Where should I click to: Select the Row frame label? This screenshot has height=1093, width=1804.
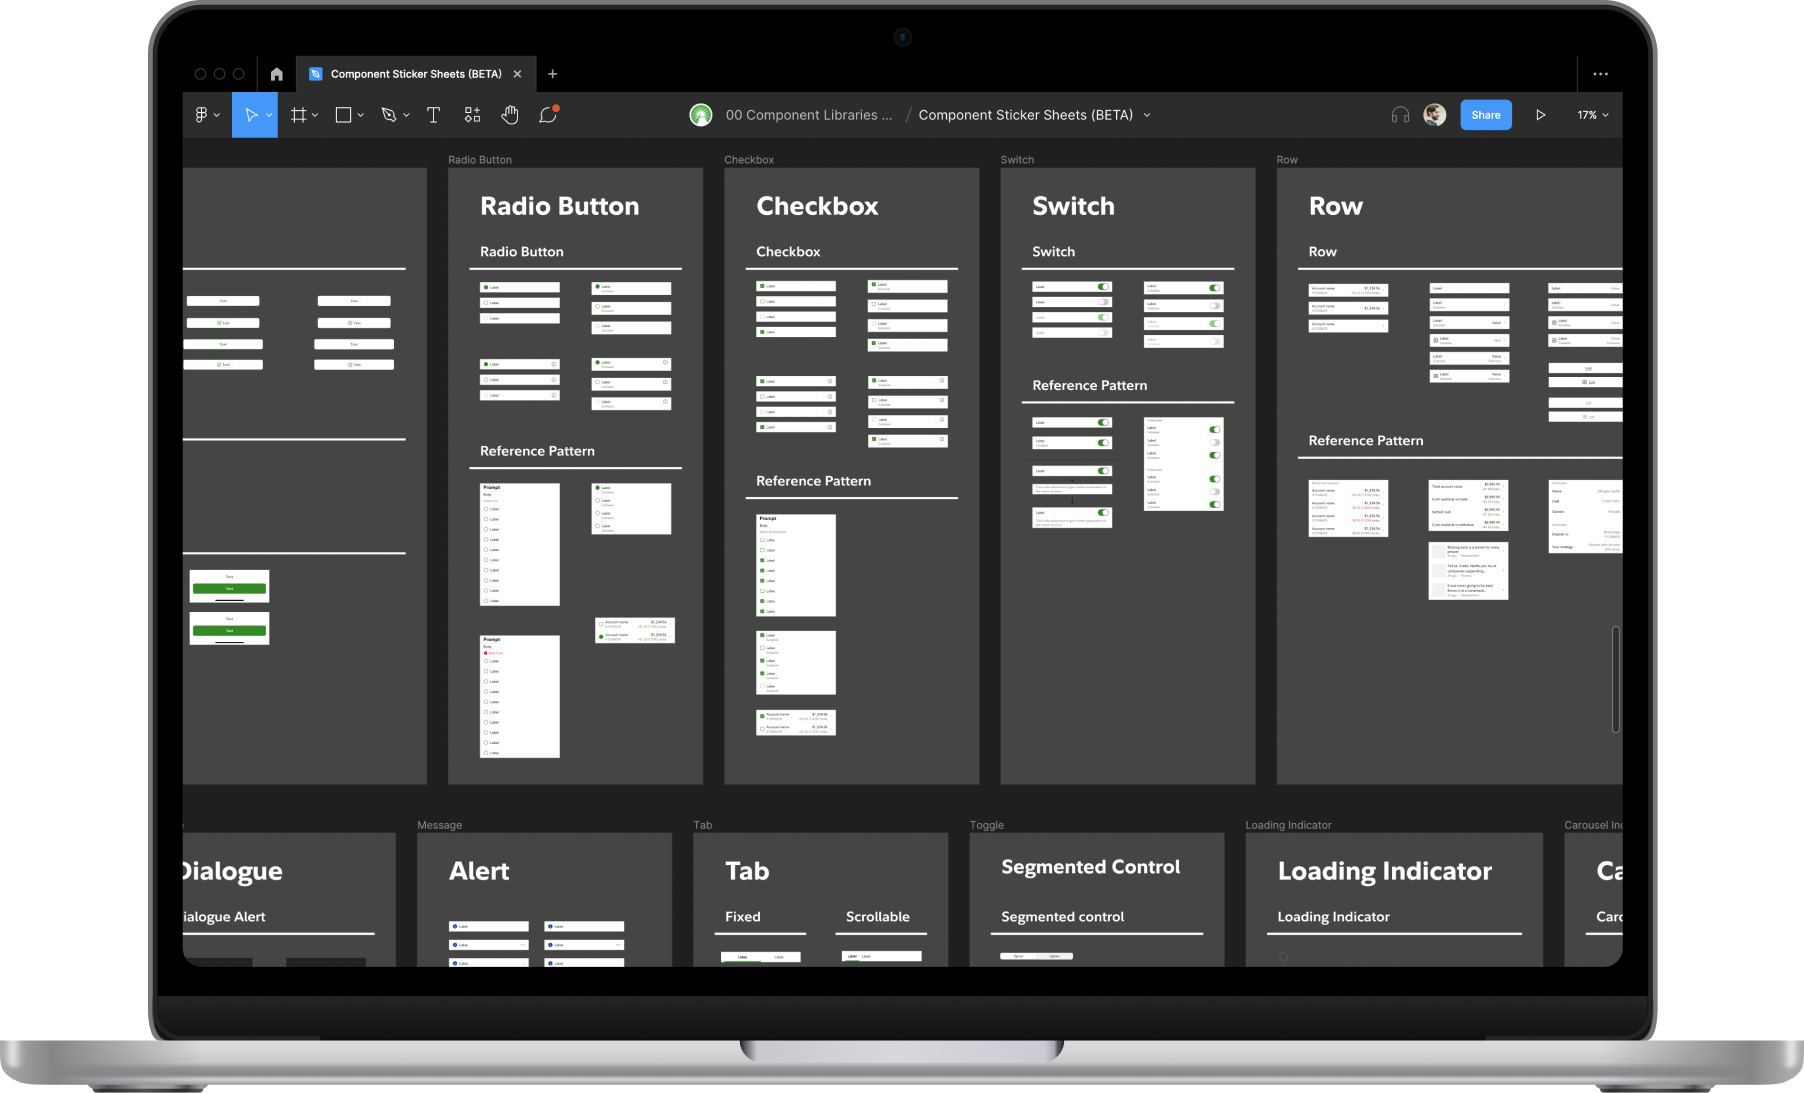click(x=1287, y=160)
